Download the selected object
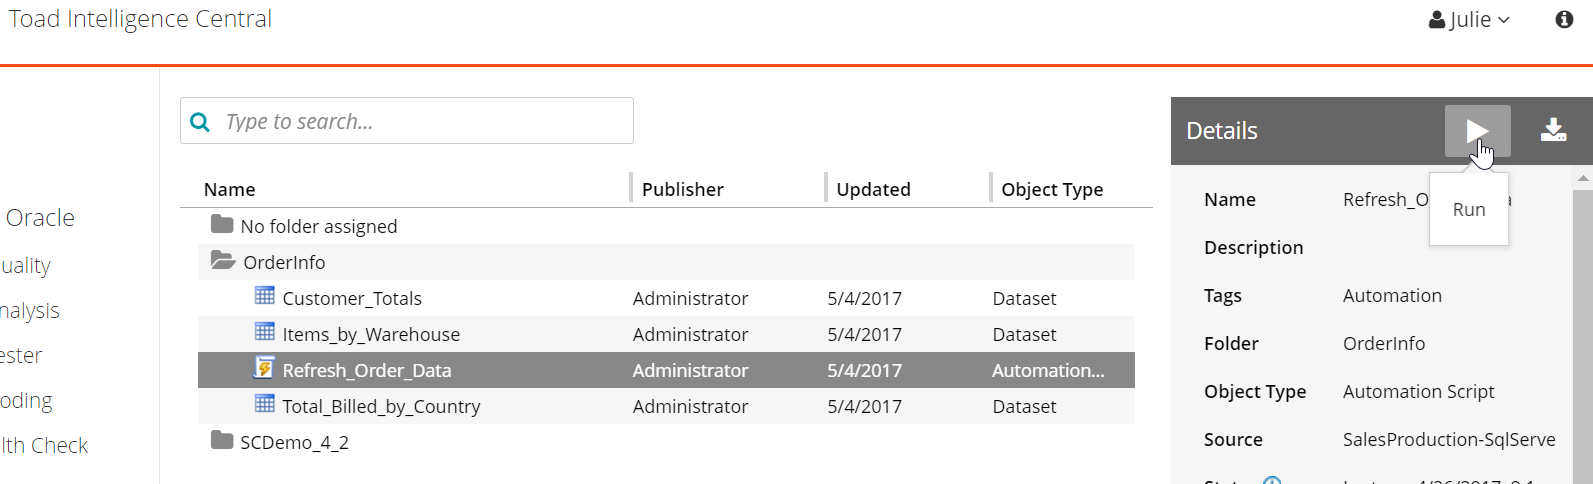 click(1553, 130)
